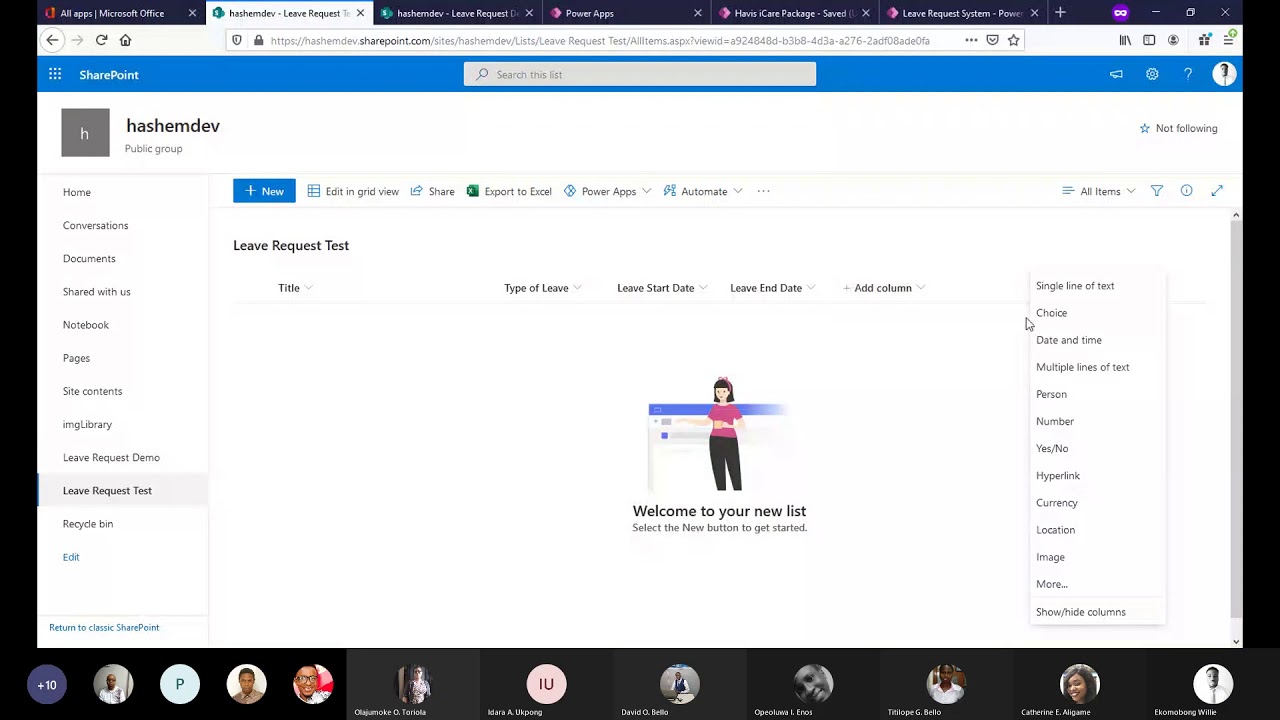Click the +10 more participants bubble
The width and height of the screenshot is (1280, 720).
tap(47, 685)
